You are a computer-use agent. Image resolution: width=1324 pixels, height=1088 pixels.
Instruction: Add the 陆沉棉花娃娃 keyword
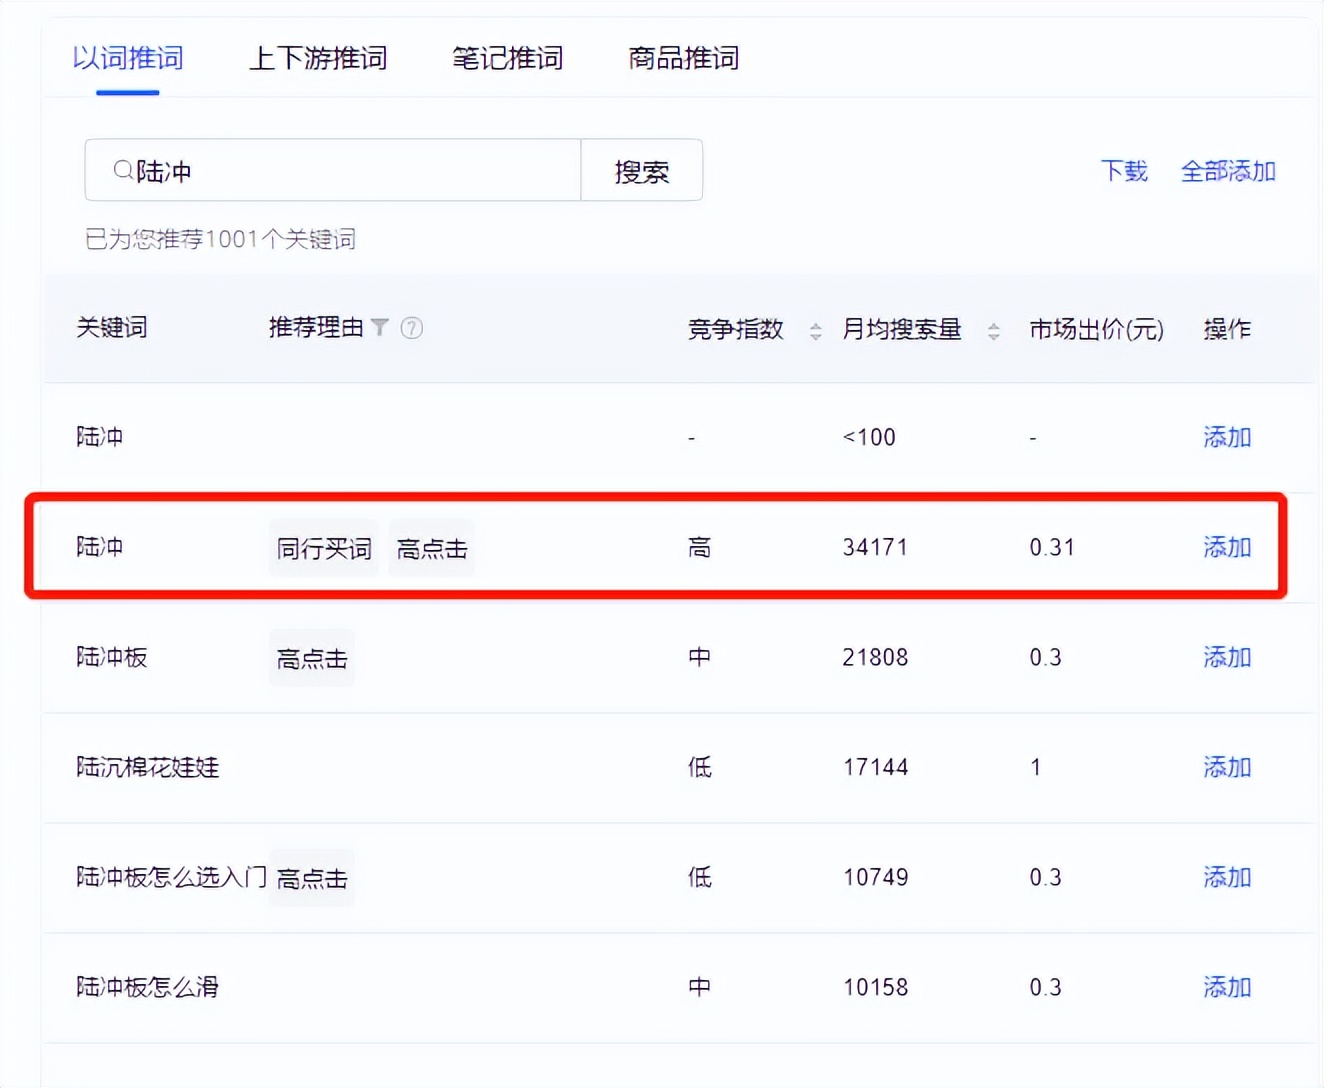(1226, 767)
